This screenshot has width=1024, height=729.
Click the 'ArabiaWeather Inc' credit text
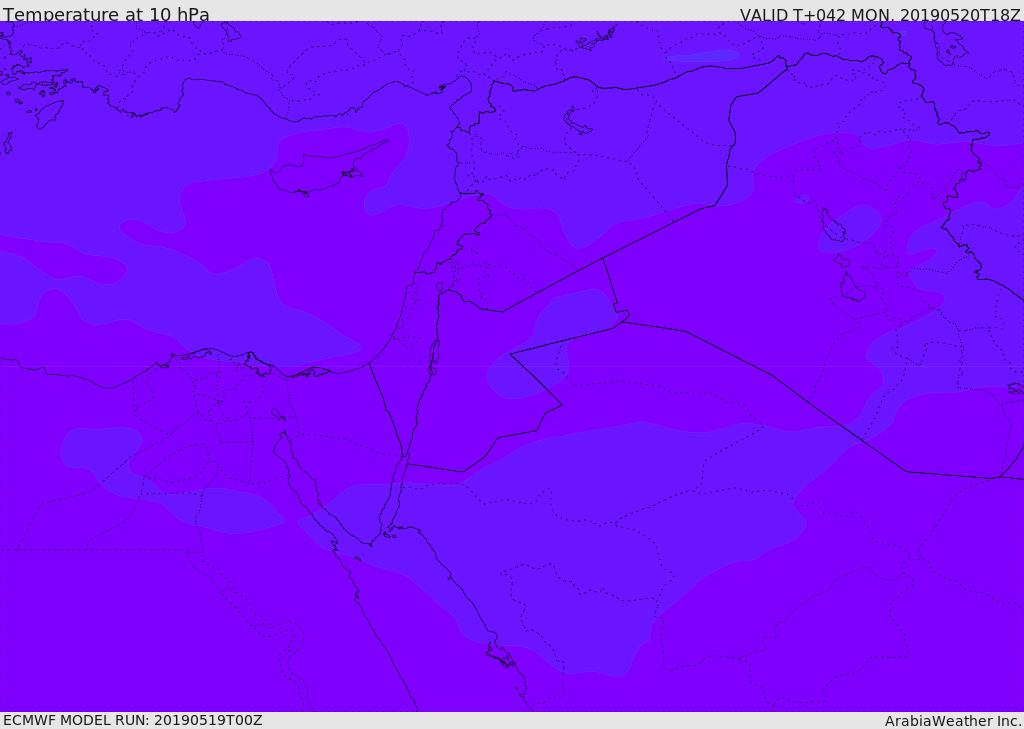(x=952, y=721)
